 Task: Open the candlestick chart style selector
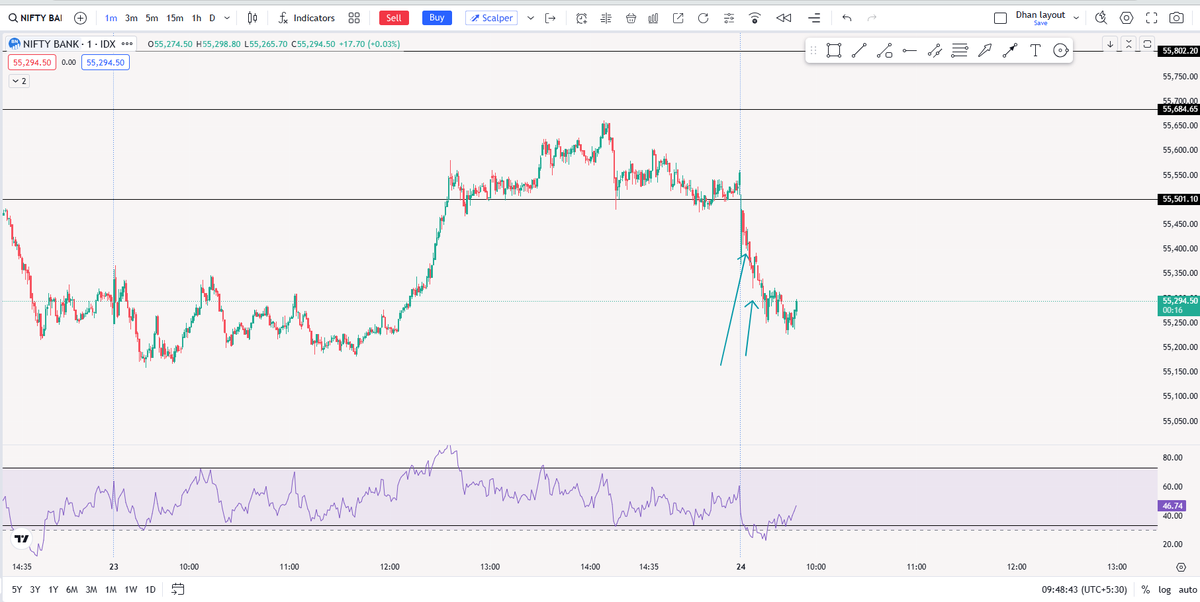pos(252,18)
